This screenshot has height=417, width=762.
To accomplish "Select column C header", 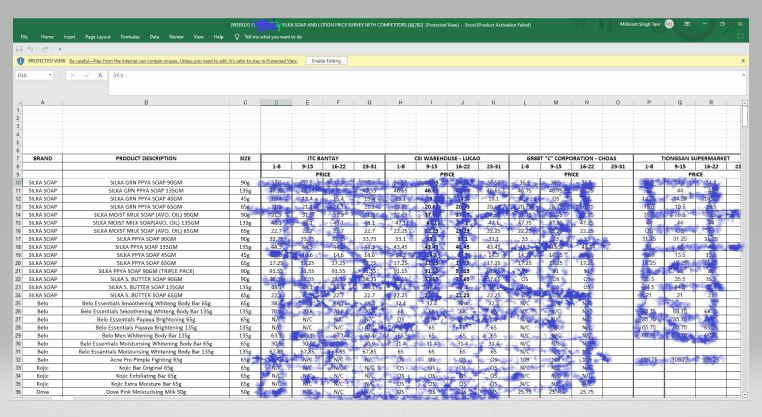I will (x=245, y=103).
